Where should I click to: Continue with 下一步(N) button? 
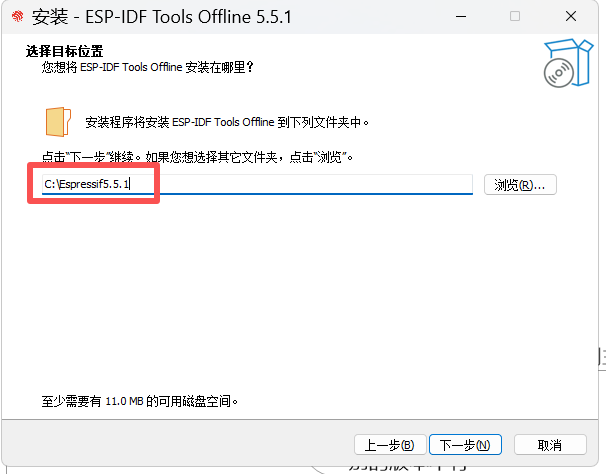[x=465, y=445]
